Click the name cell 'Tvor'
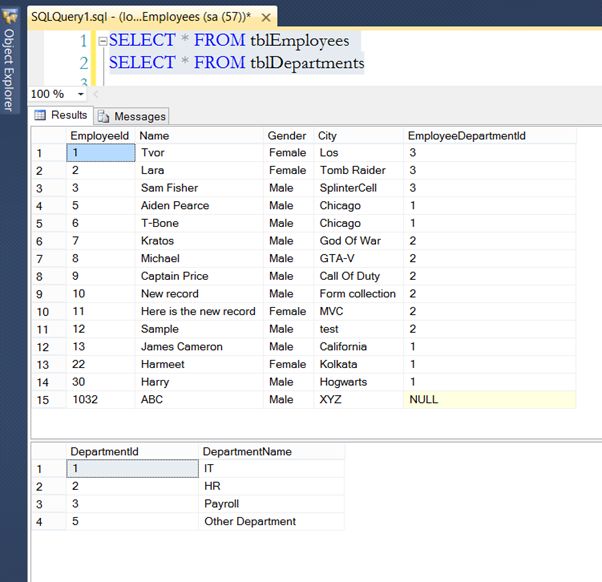The image size is (602, 582). tap(199, 152)
